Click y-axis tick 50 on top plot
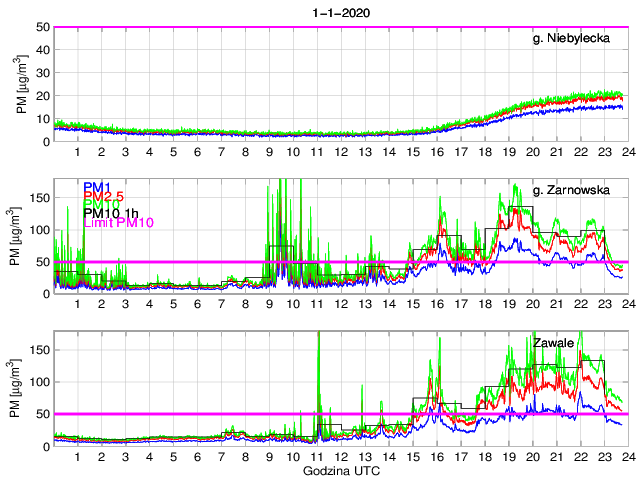The image size is (640, 480). click(42, 27)
